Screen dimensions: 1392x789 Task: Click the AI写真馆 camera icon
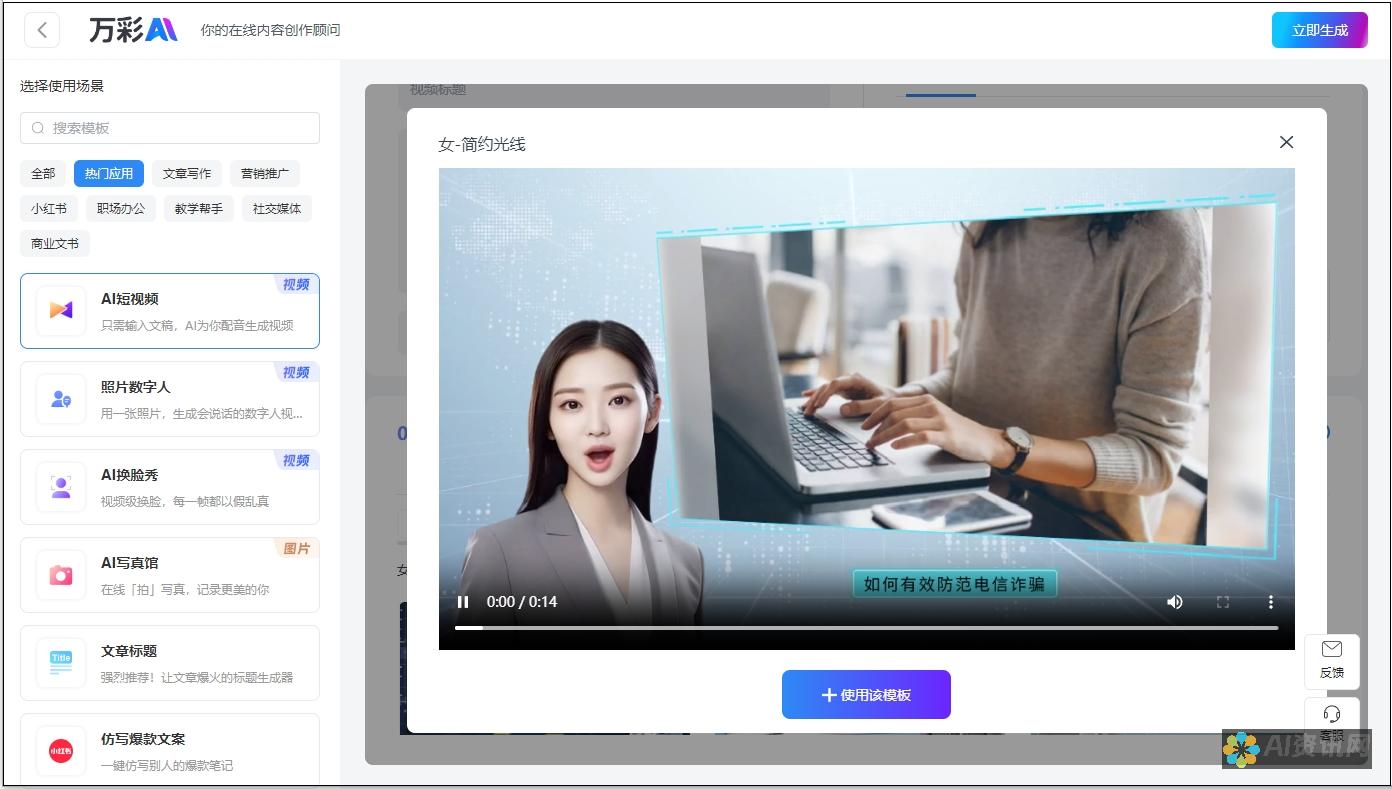point(61,575)
